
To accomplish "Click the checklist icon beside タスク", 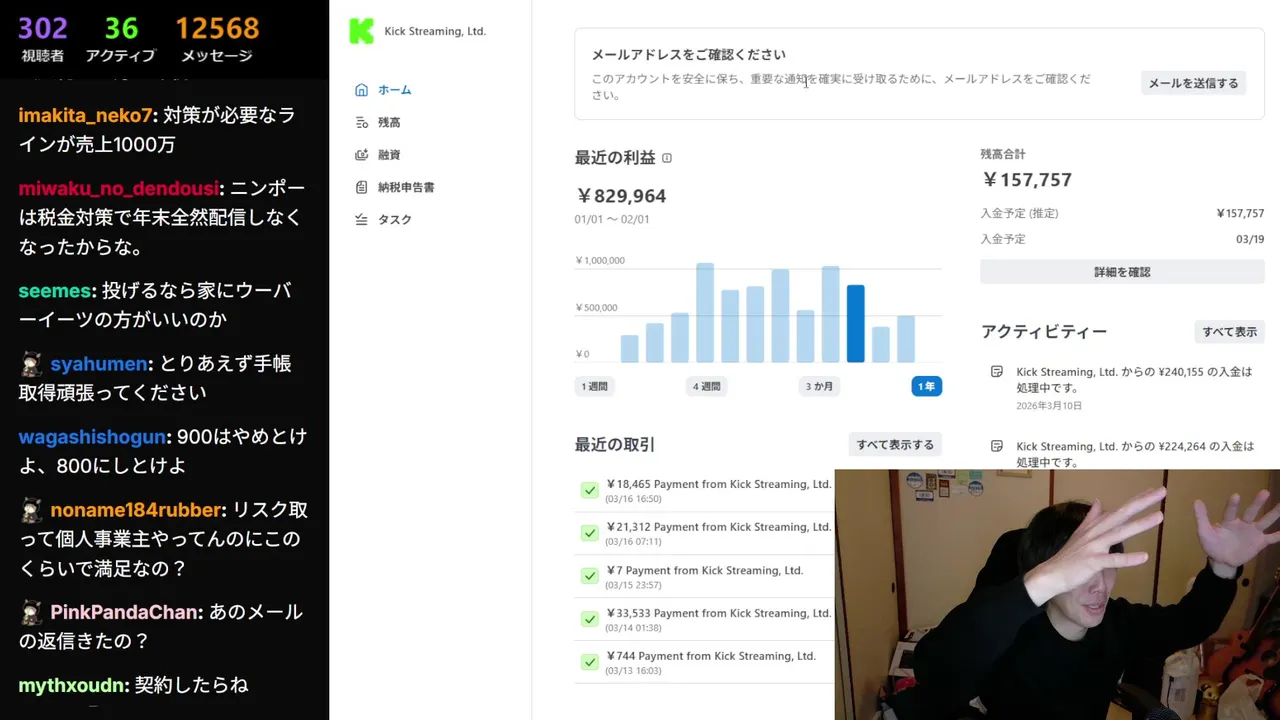I will 362,219.
